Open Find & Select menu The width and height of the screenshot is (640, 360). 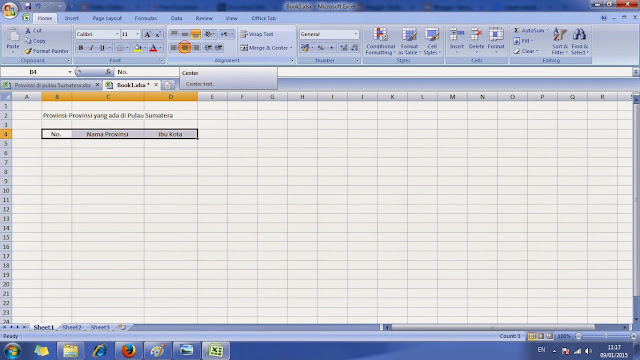(580, 41)
